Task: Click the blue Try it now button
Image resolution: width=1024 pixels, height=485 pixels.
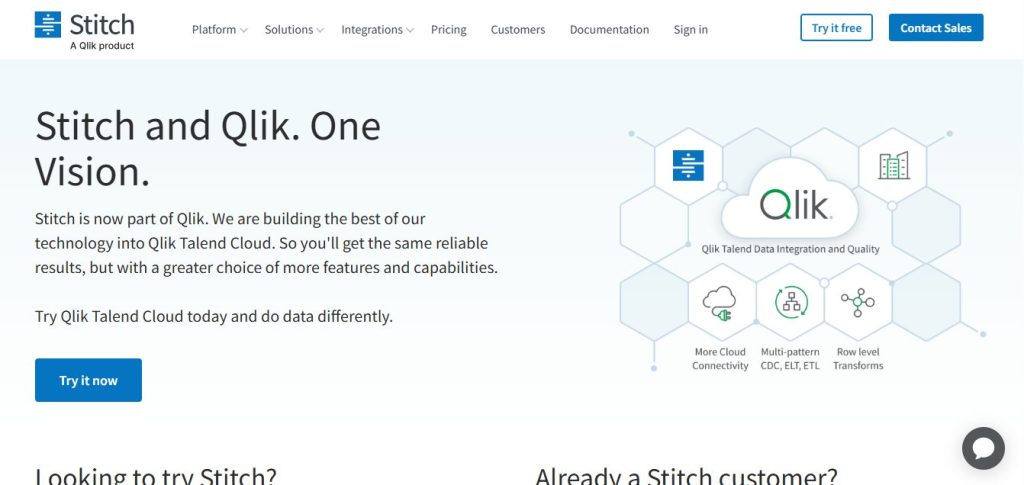Action: tap(88, 380)
